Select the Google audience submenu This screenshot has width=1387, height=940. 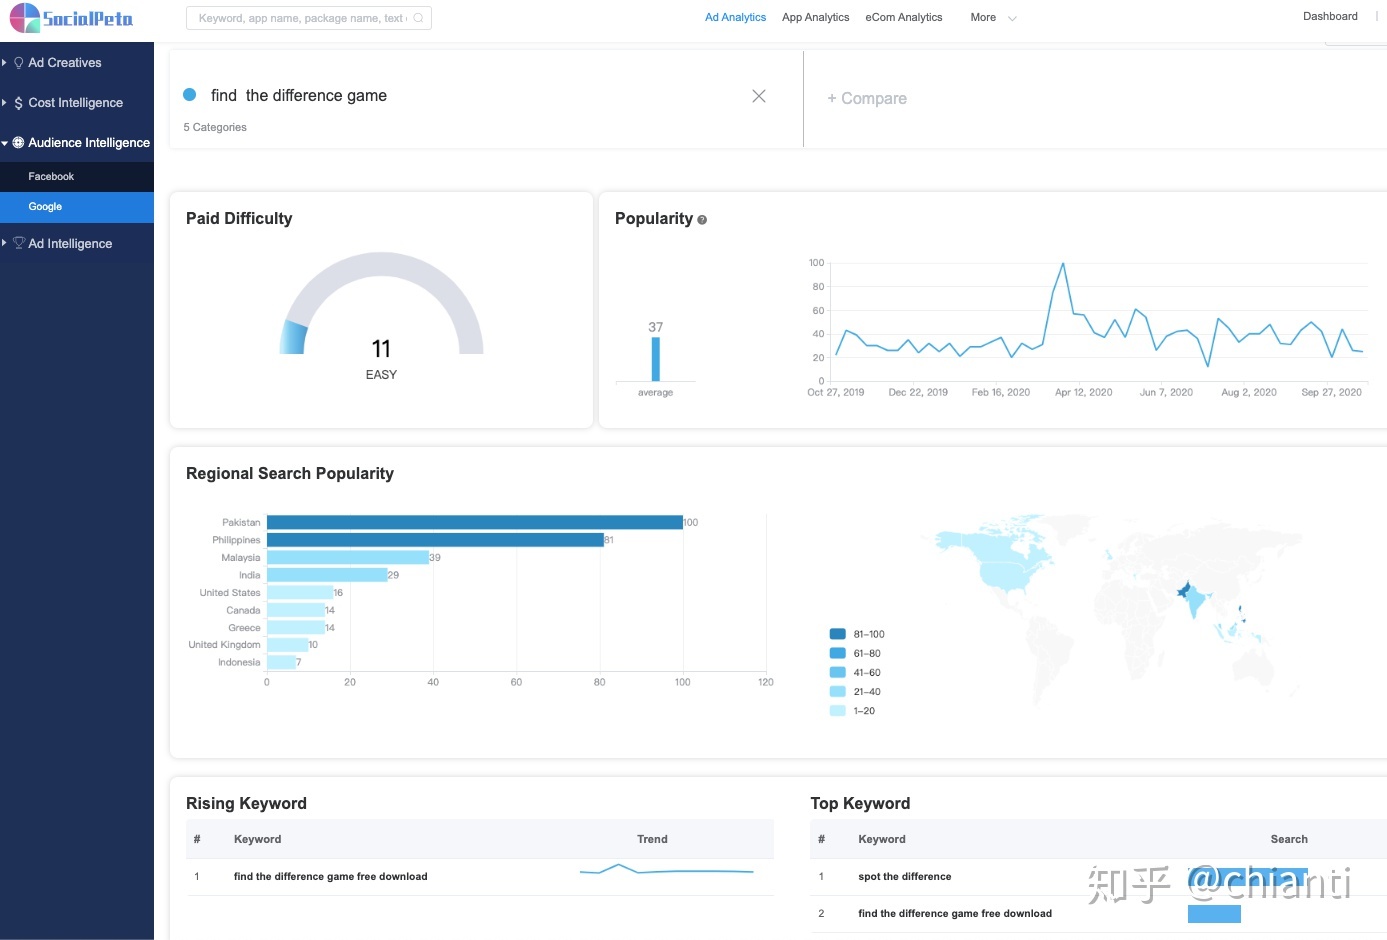coord(77,207)
